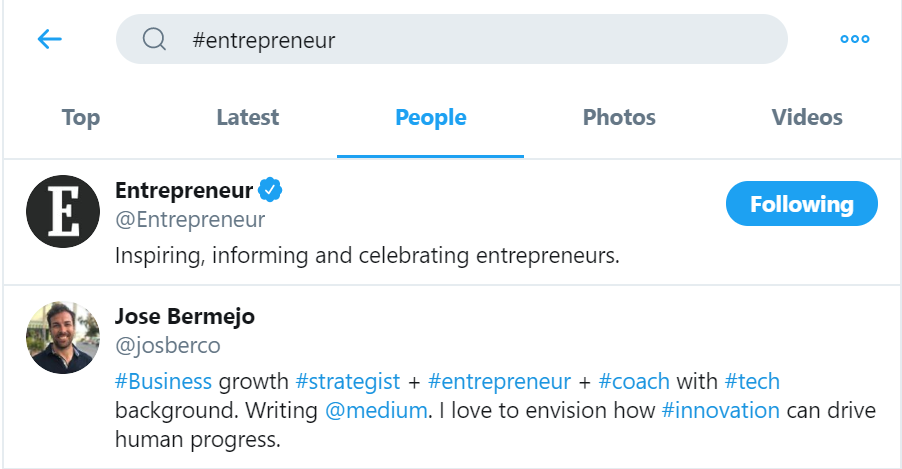The height and width of the screenshot is (469, 902).
Task: Open the Videos tab
Action: click(x=807, y=118)
